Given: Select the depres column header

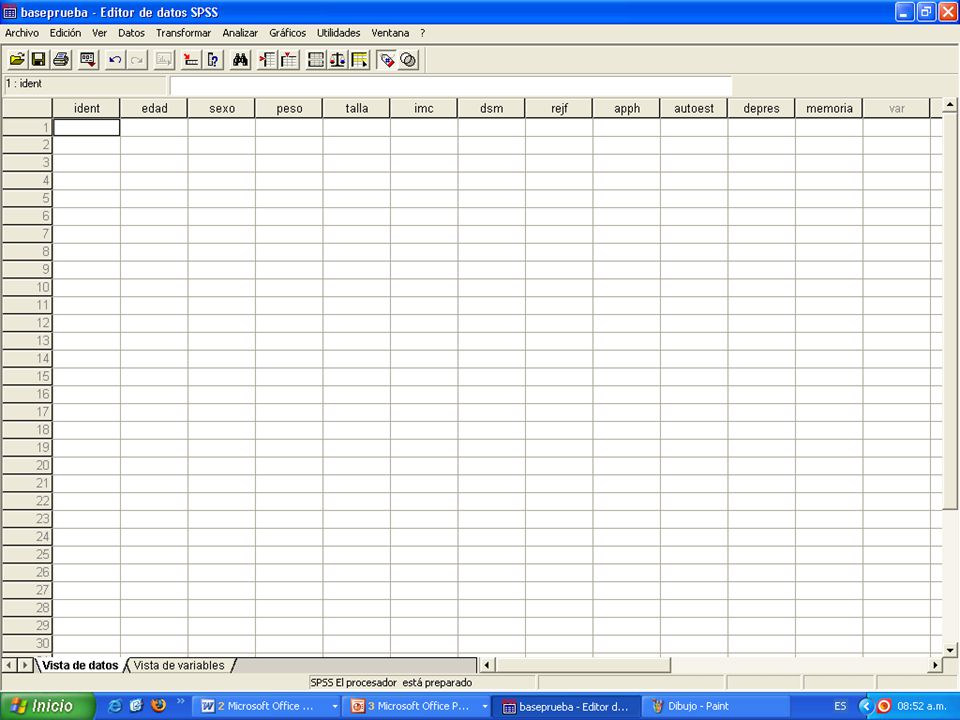Looking at the screenshot, I should click(x=762, y=108).
